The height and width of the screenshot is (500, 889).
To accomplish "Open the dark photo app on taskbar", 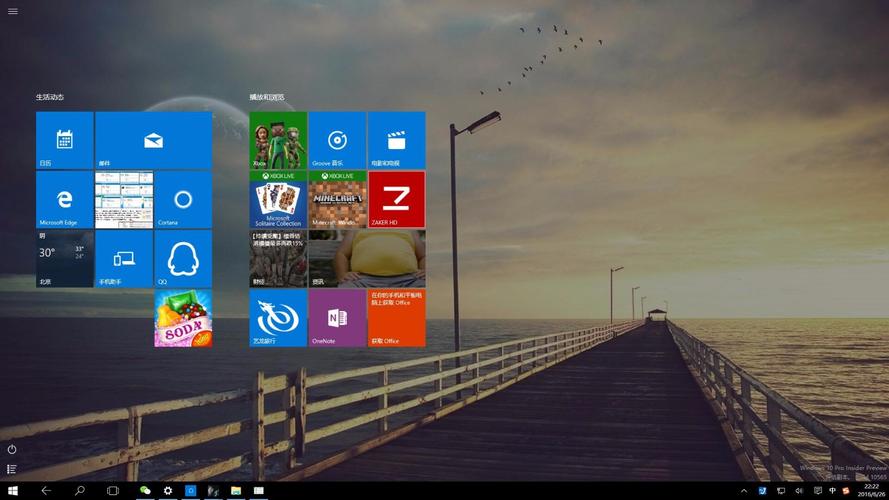I will coord(213,491).
